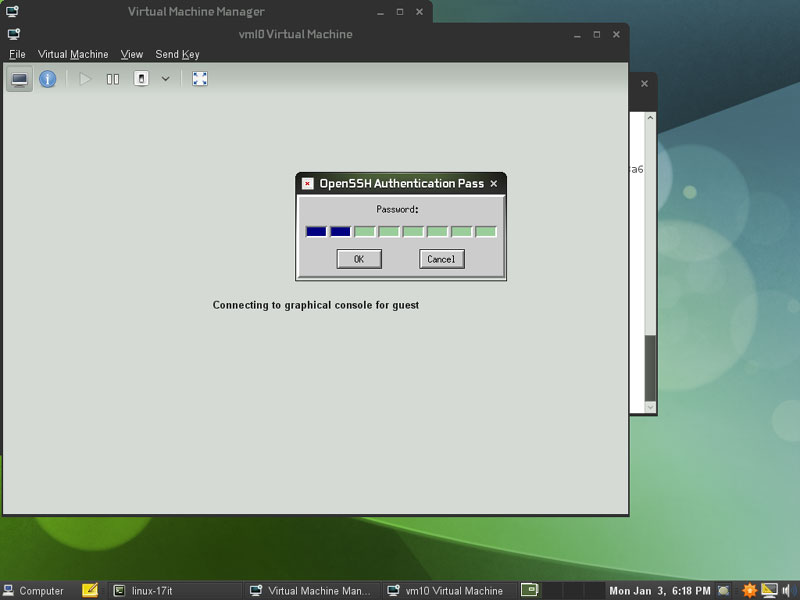
Task: Open the Send Key menu
Action: [x=177, y=54]
